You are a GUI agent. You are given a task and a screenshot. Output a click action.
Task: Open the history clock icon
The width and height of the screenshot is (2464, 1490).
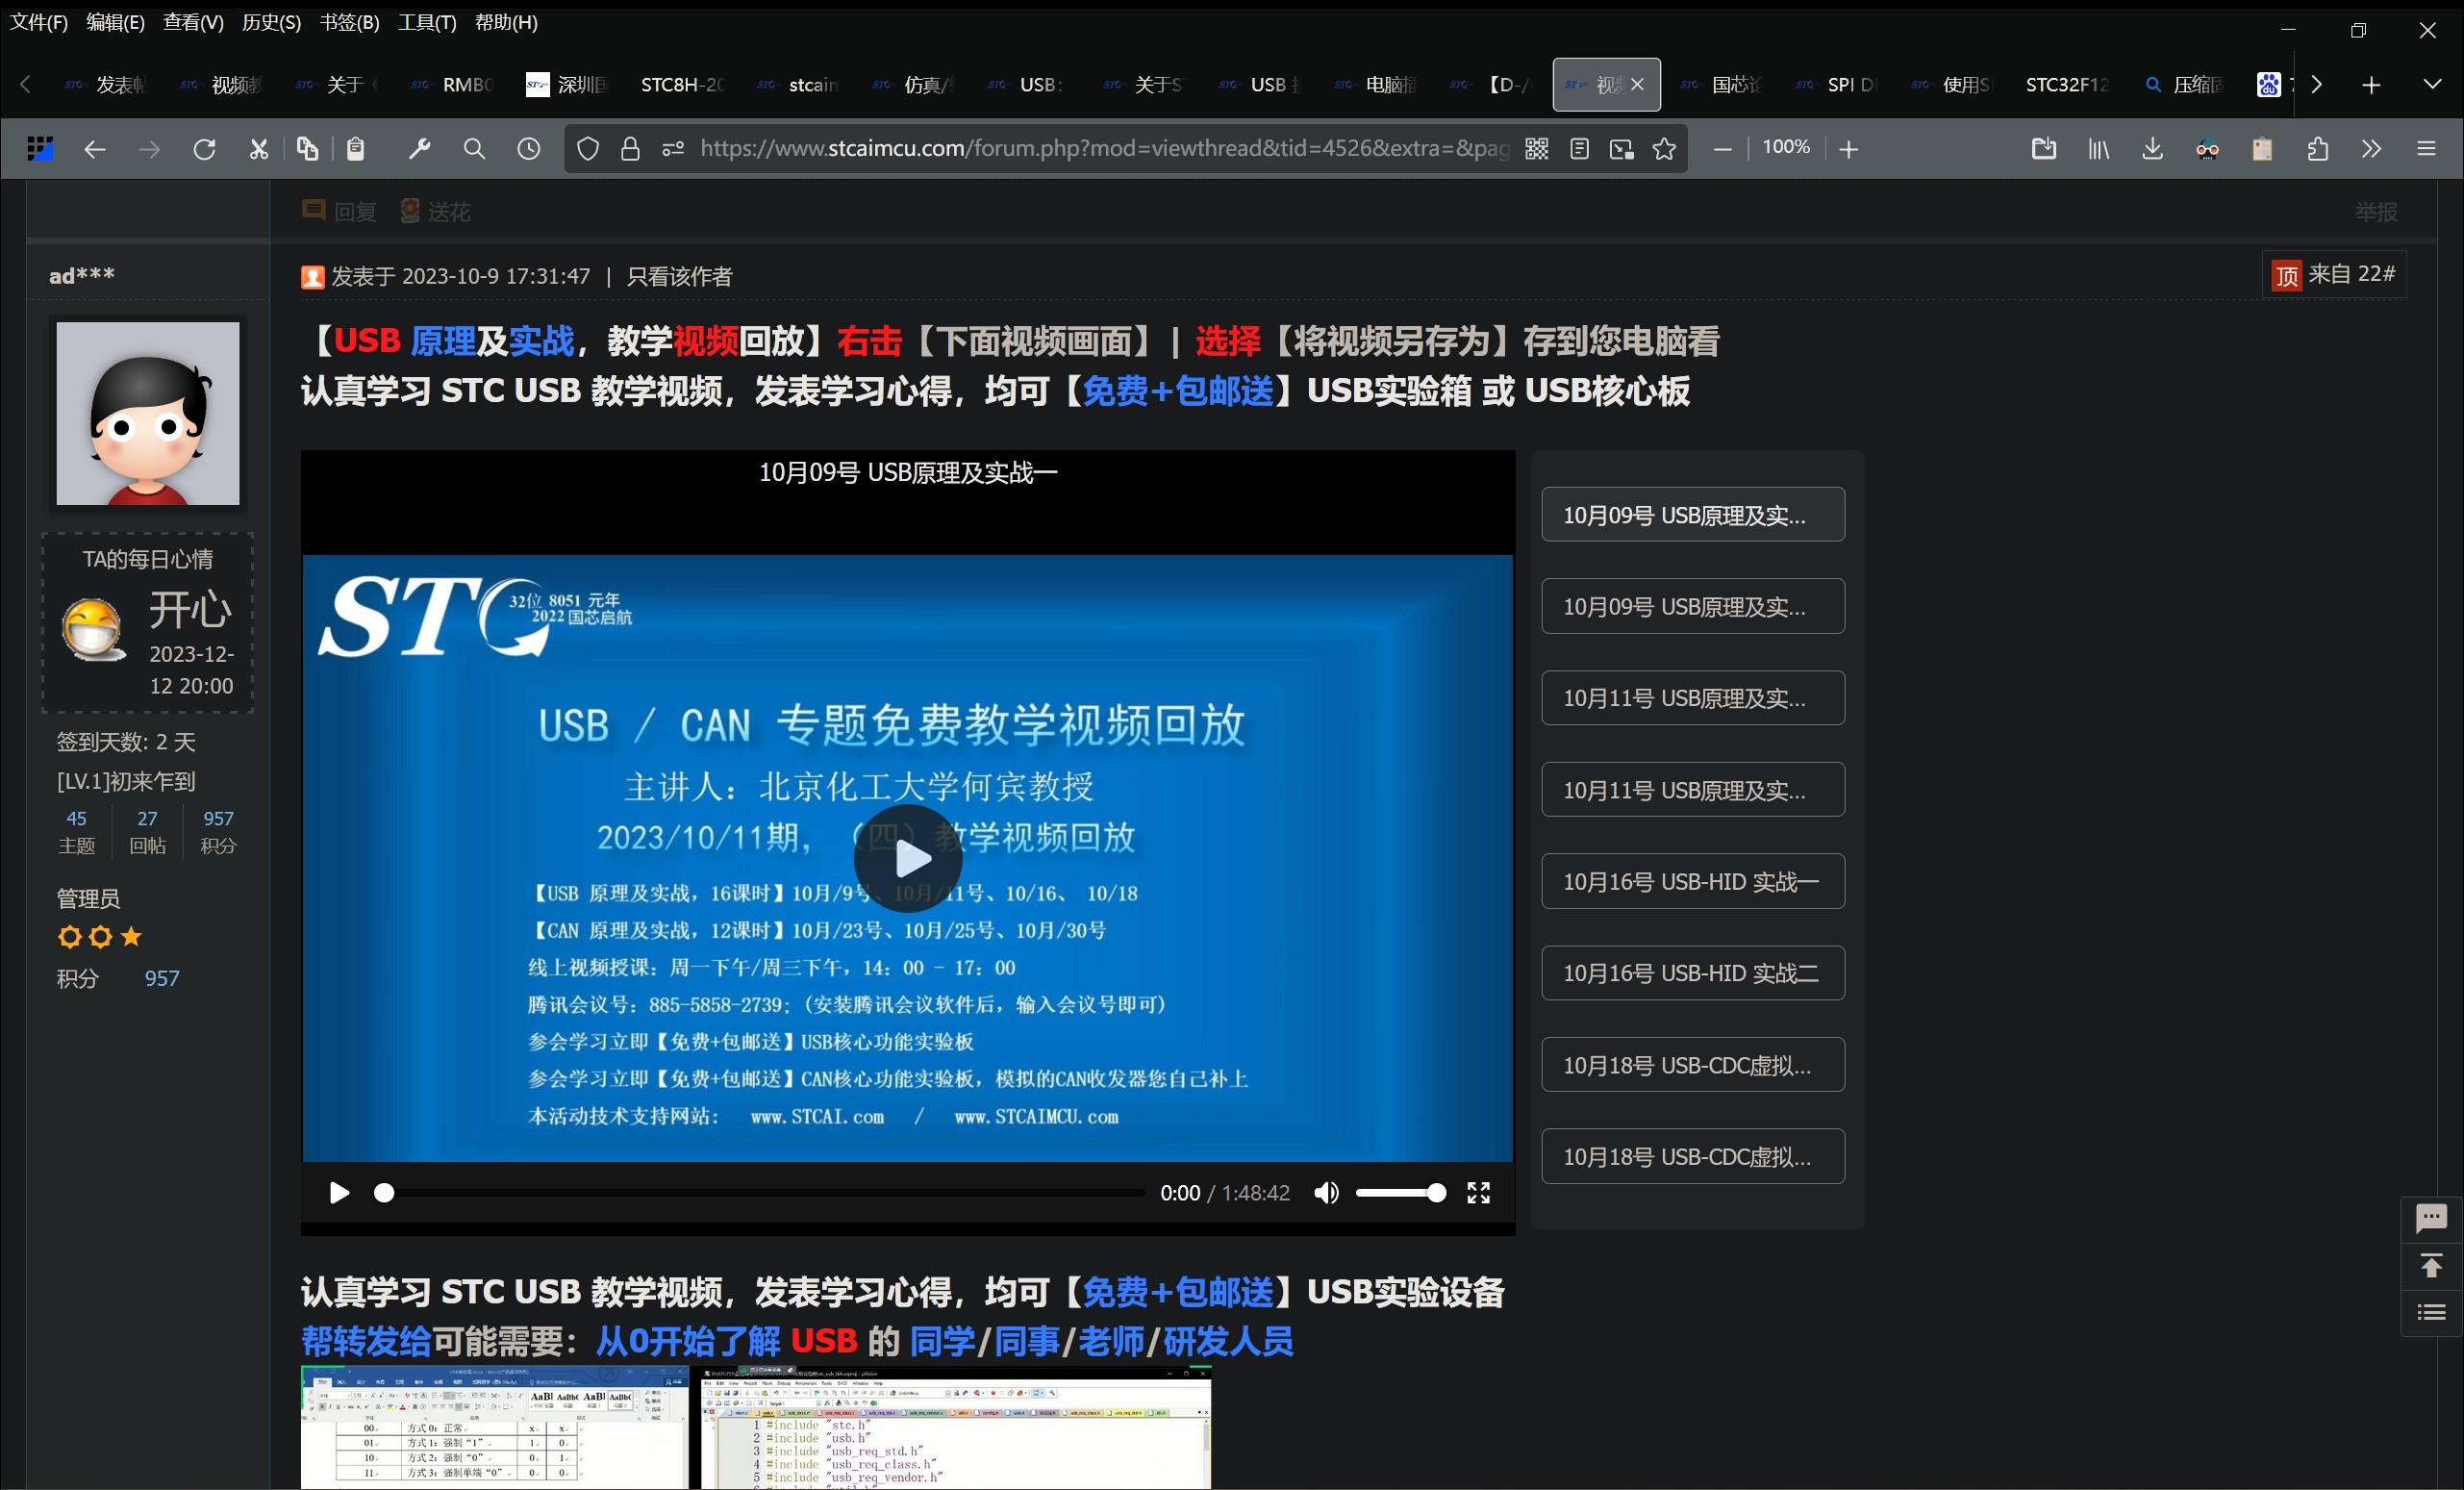pyautogui.click(x=528, y=149)
